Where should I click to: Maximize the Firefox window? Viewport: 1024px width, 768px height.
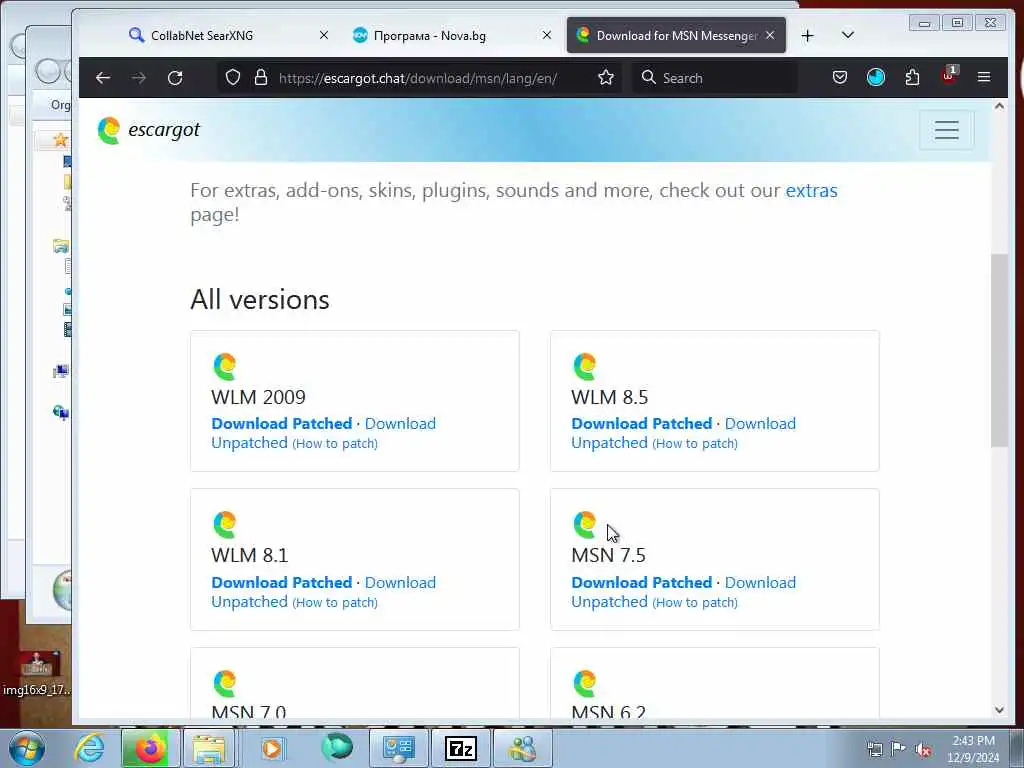(957, 23)
